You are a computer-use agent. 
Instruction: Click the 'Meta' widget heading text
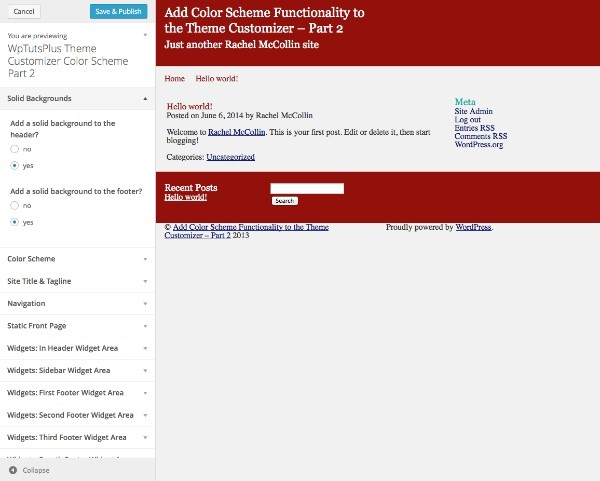click(465, 102)
